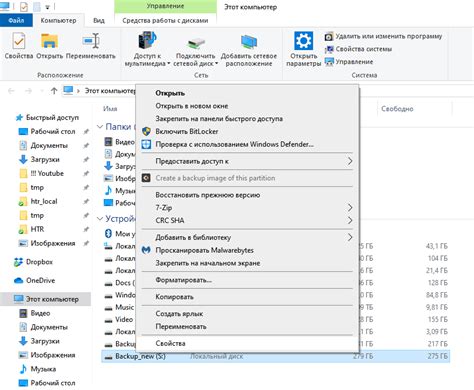Choose Форматировать... from the context menu
This screenshot has height=390, width=474.
click(x=183, y=280)
